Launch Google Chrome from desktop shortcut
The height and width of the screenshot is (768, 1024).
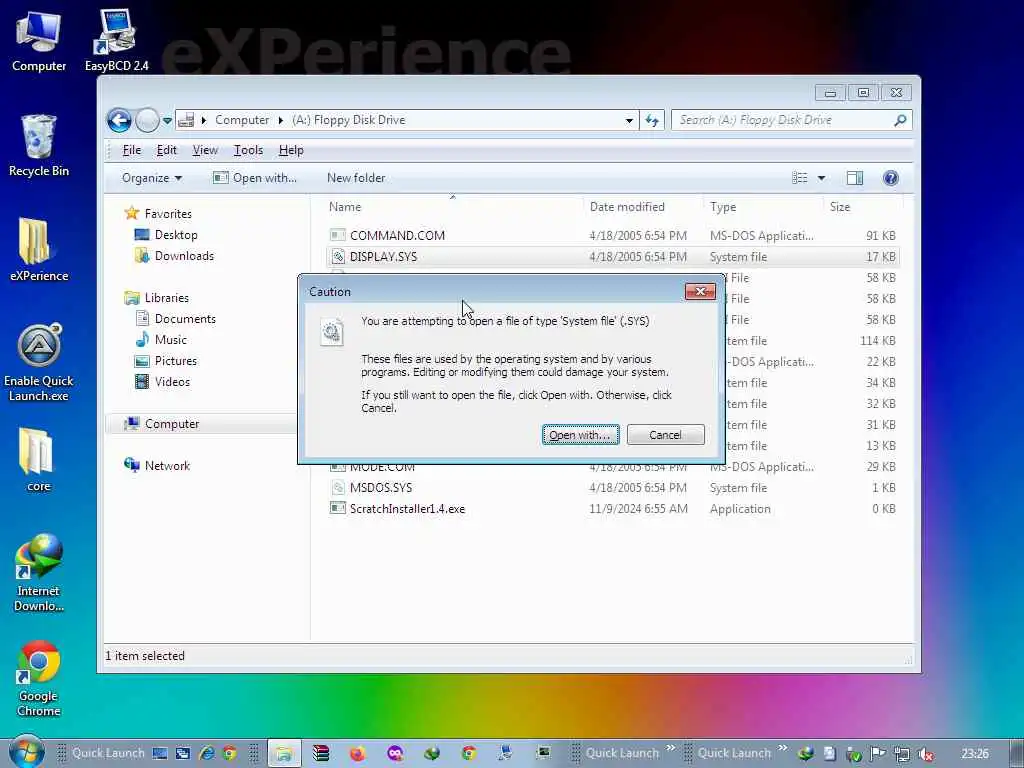(39, 679)
